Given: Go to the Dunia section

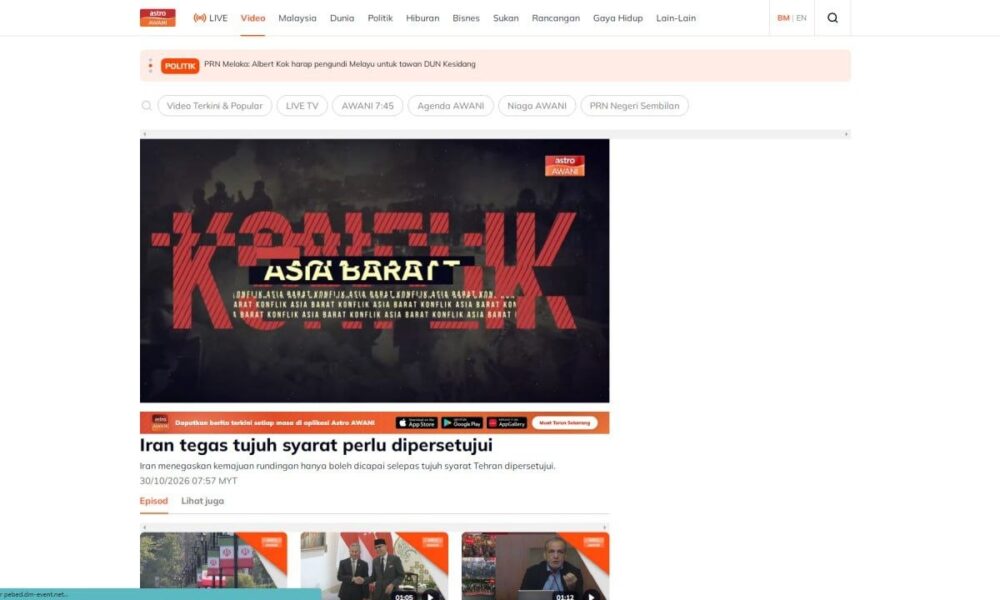Looking at the screenshot, I should point(342,18).
